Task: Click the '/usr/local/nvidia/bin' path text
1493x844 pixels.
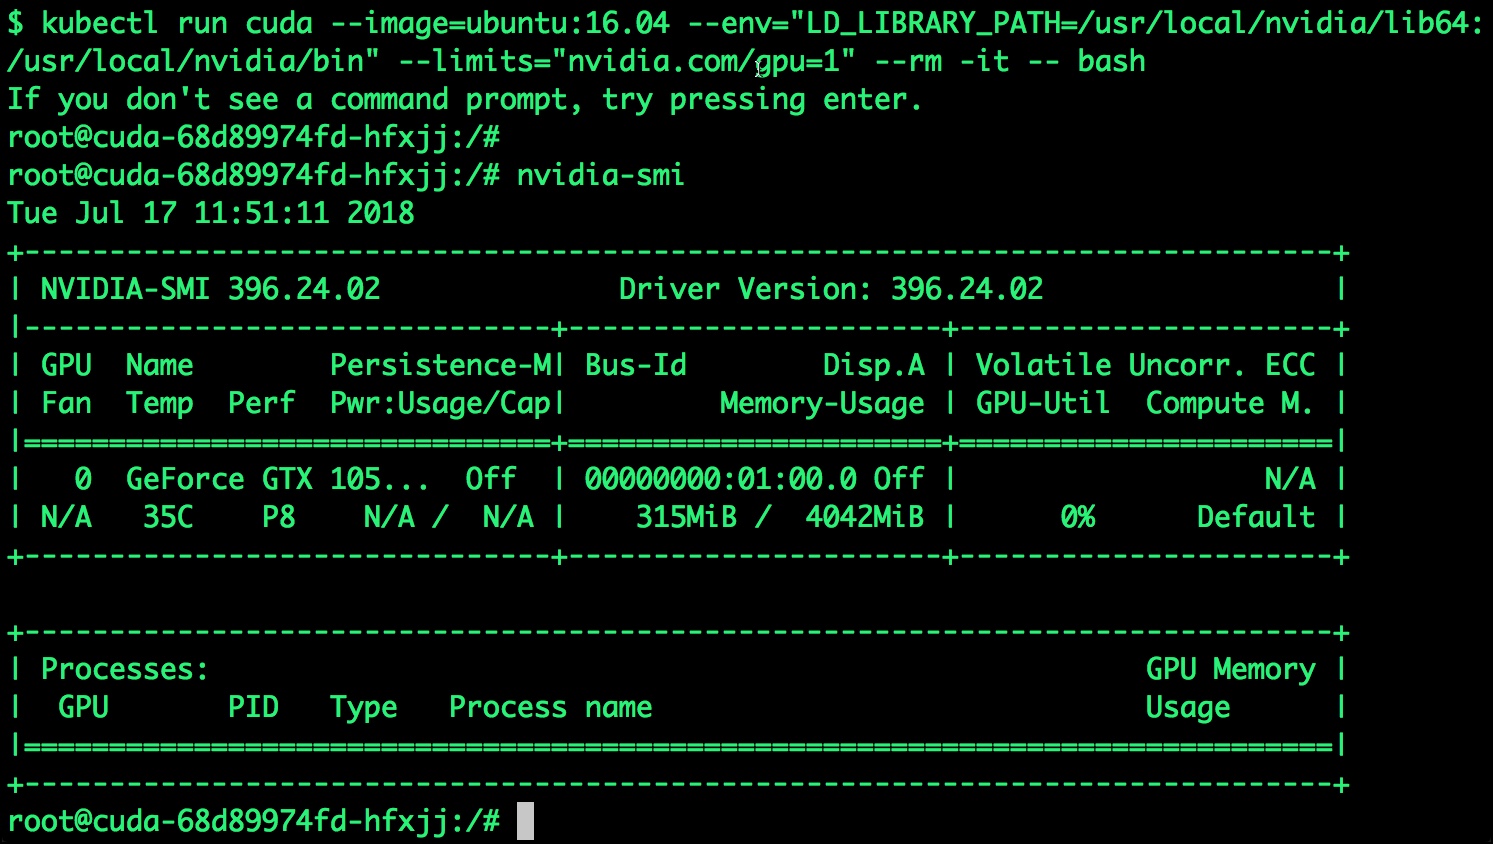Action: (186, 61)
